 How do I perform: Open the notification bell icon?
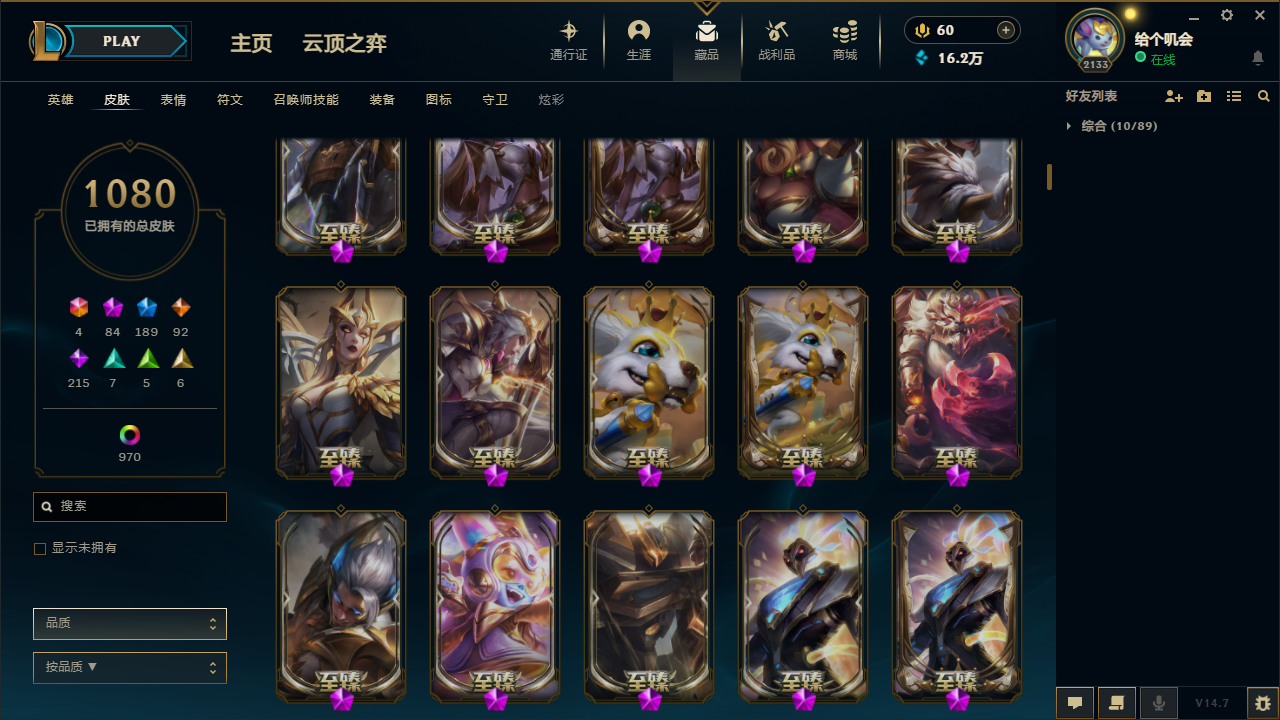coord(1258,58)
